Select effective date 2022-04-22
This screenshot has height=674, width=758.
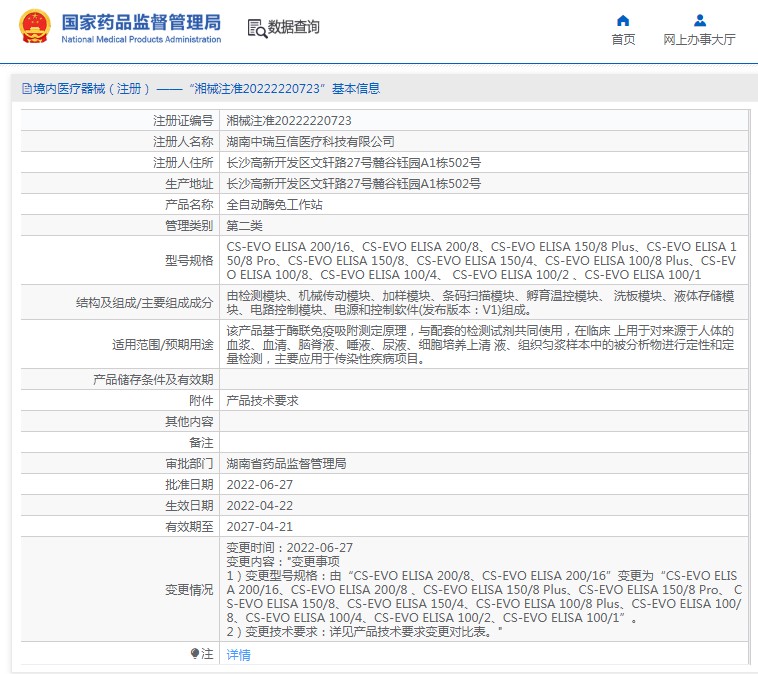tap(260, 506)
